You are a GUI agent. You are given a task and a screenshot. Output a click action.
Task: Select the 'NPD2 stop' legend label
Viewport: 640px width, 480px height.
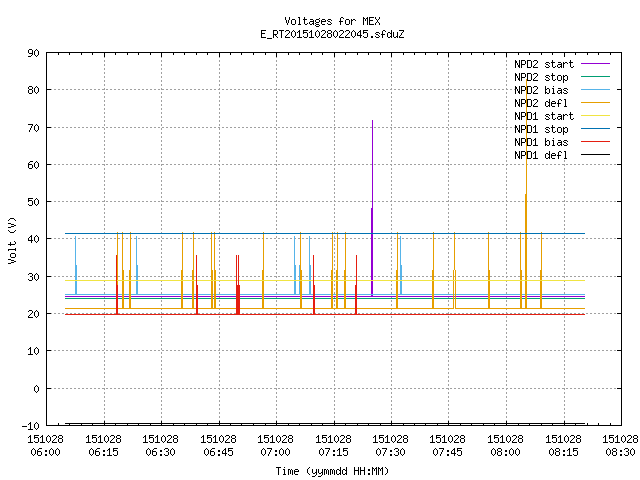click(541, 77)
